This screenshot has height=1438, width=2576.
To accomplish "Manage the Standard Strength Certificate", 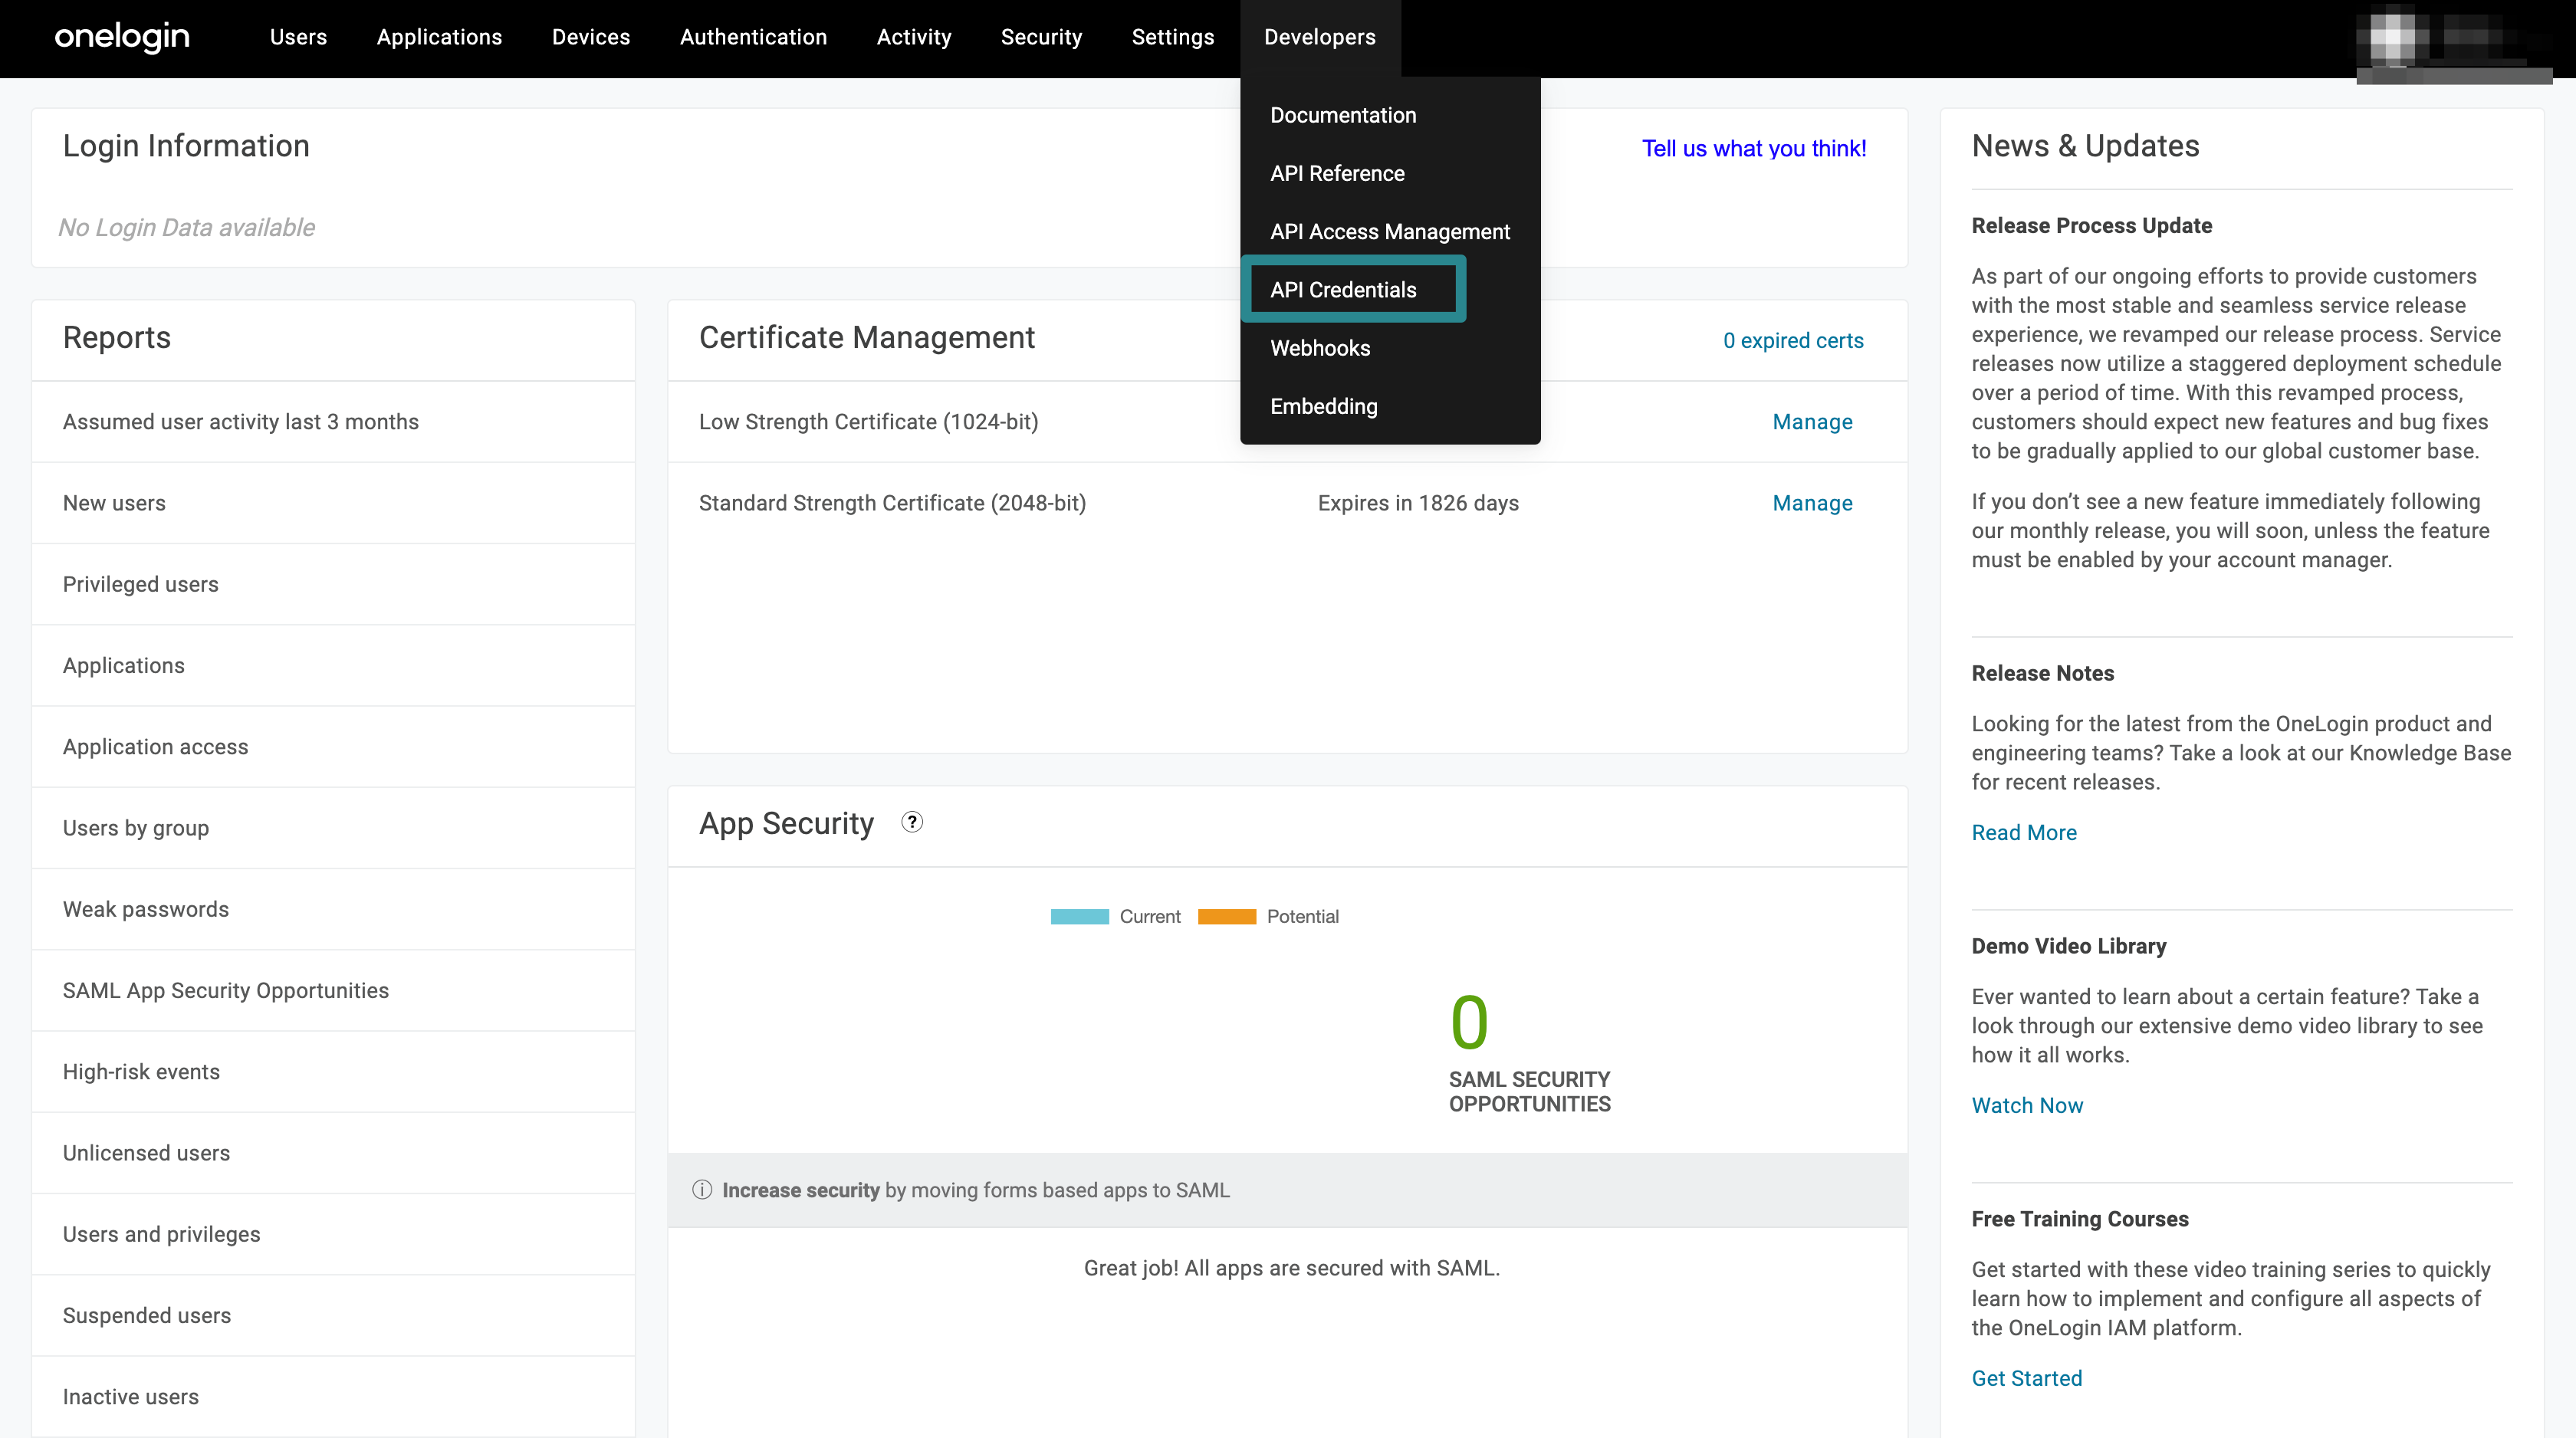I will (x=1812, y=503).
